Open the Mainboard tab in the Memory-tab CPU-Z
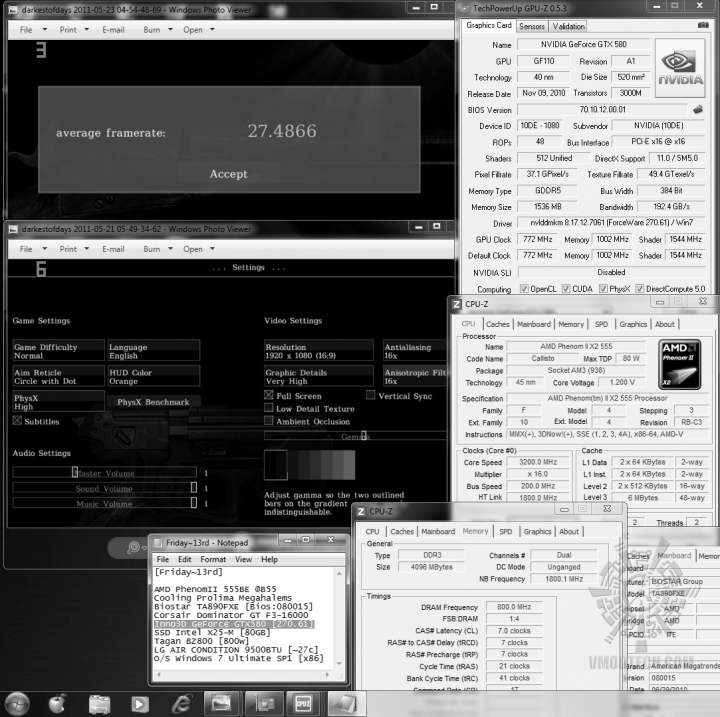The image size is (720, 717). coord(438,531)
